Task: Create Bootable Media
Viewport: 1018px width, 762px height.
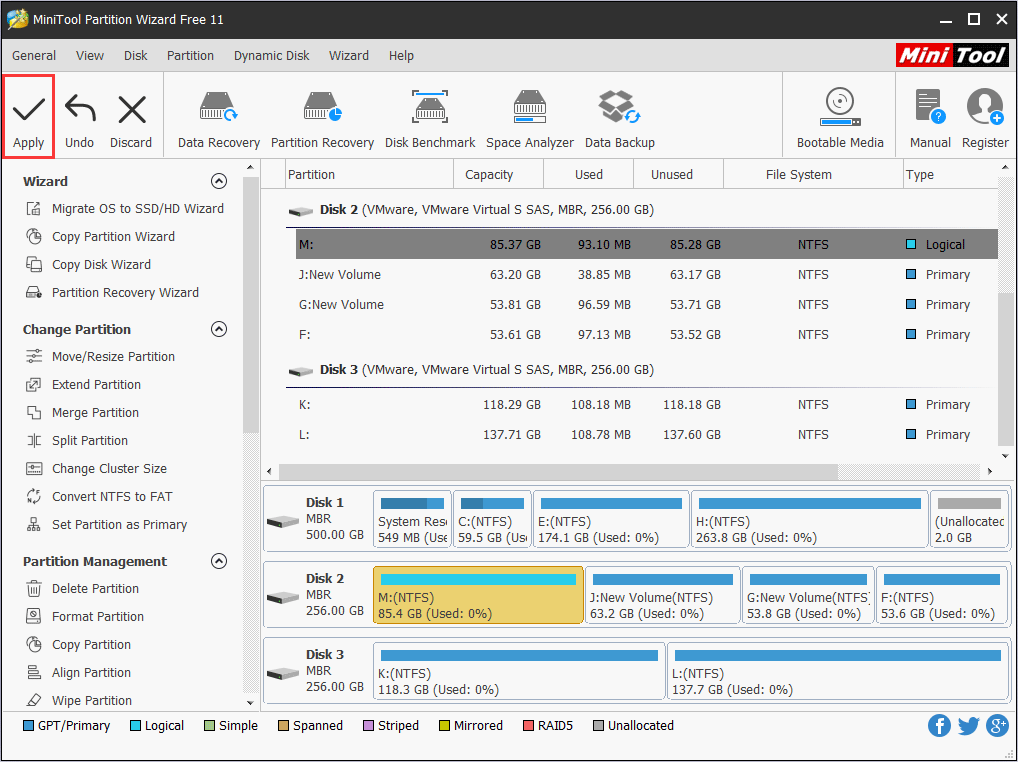Action: click(x=840, y=119)
